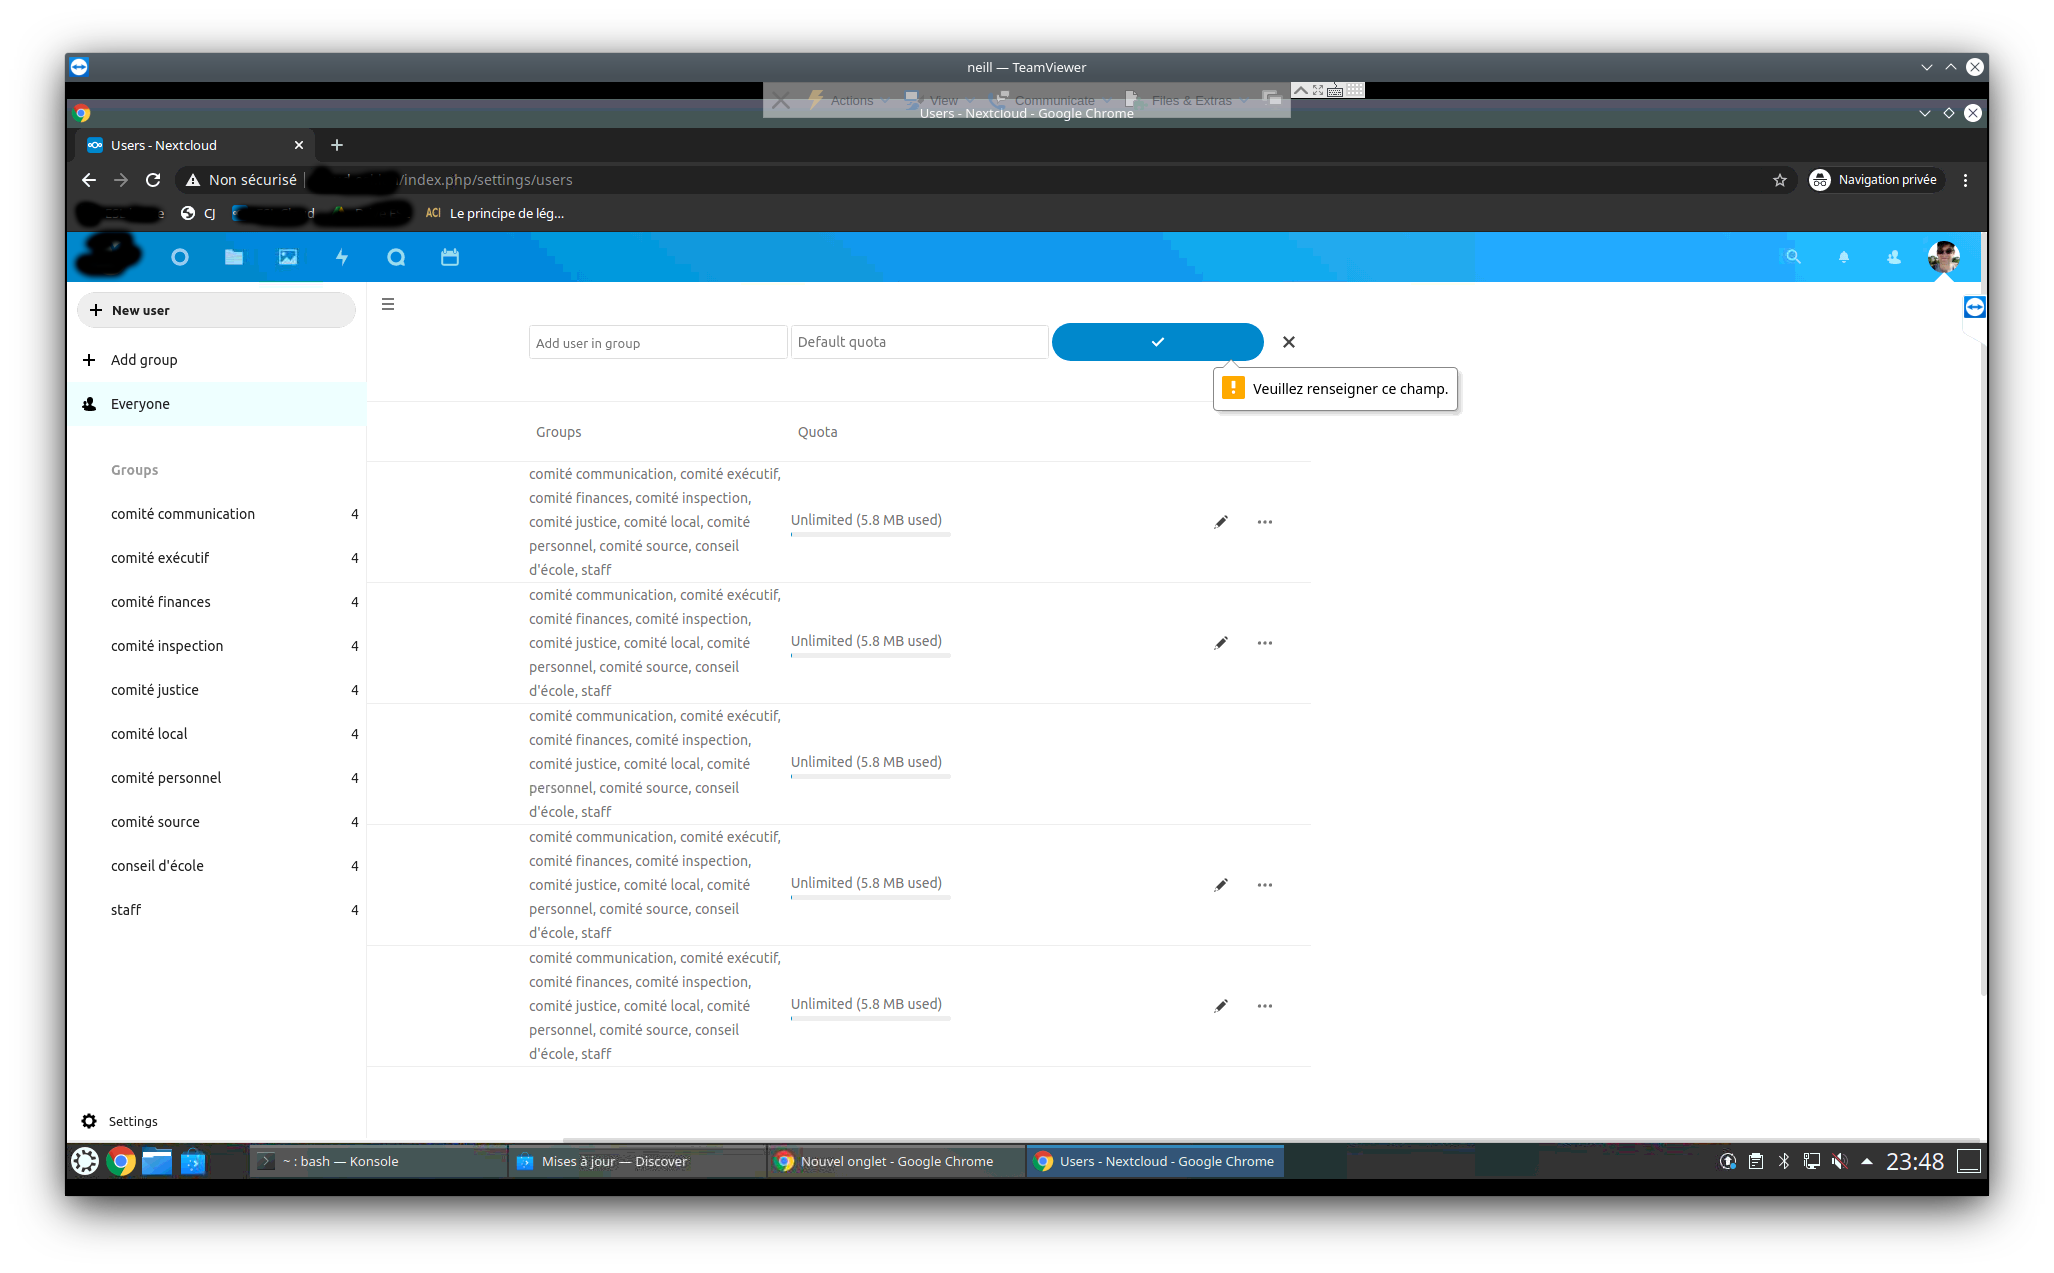Toggle the hamburger navigation menu icon

pos(388,304)
